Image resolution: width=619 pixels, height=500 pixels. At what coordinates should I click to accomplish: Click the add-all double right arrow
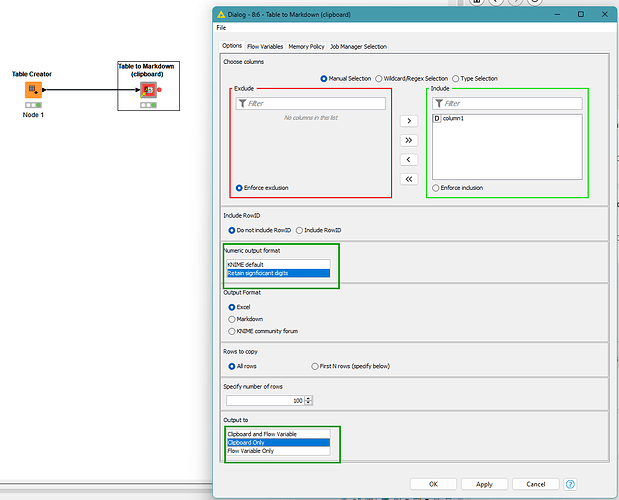[408, 140]
